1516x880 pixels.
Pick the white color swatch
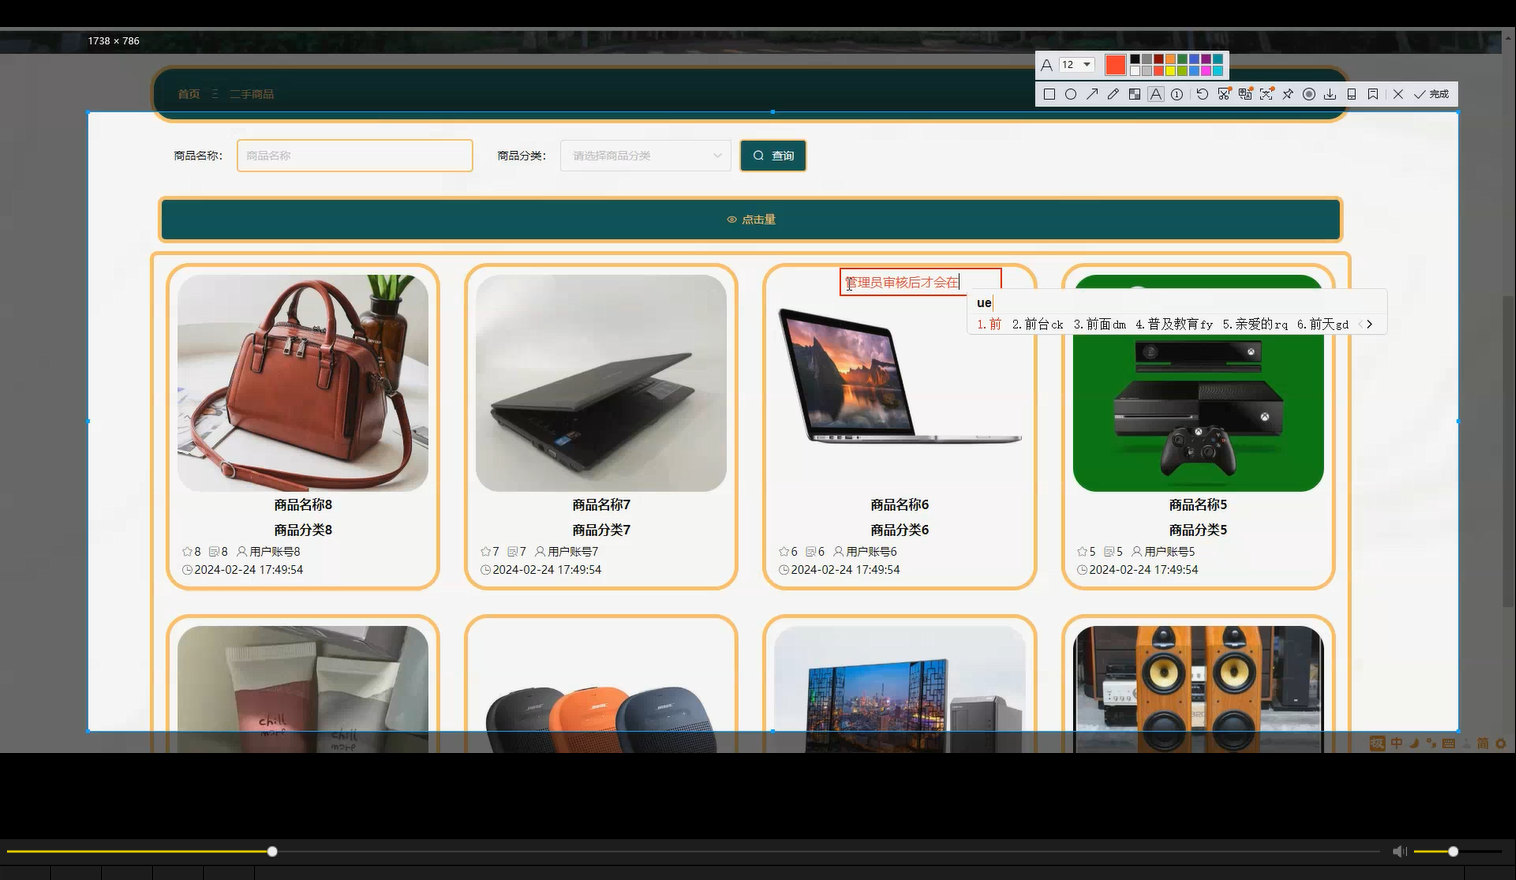(1135, 71)
